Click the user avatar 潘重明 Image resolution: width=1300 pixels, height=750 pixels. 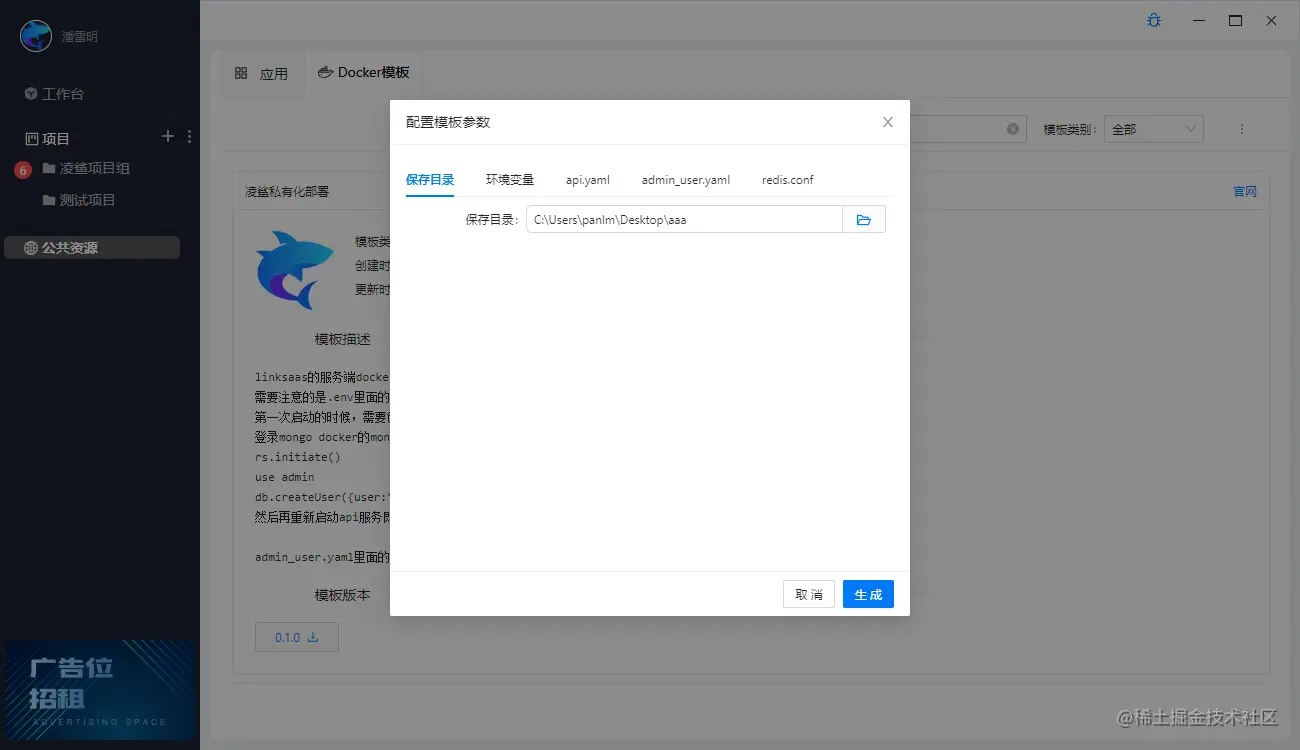[x=35, y=35]
